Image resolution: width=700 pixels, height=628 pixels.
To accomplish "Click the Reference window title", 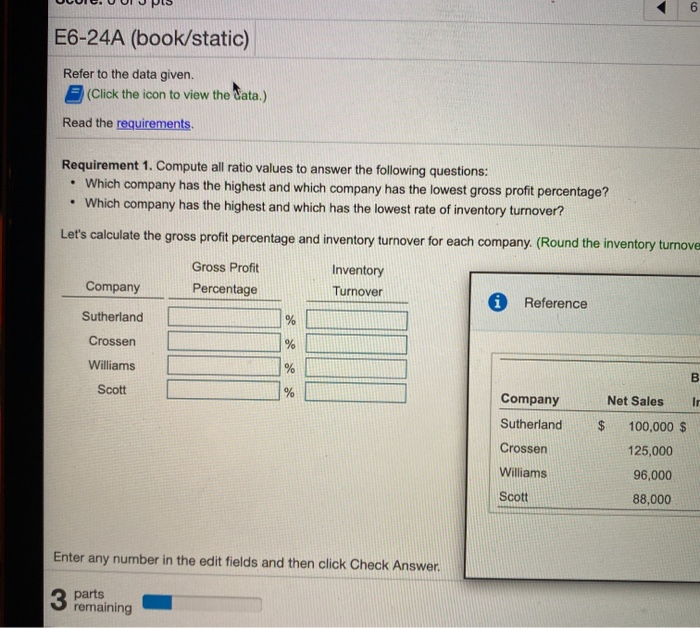I will coord(555,303).
